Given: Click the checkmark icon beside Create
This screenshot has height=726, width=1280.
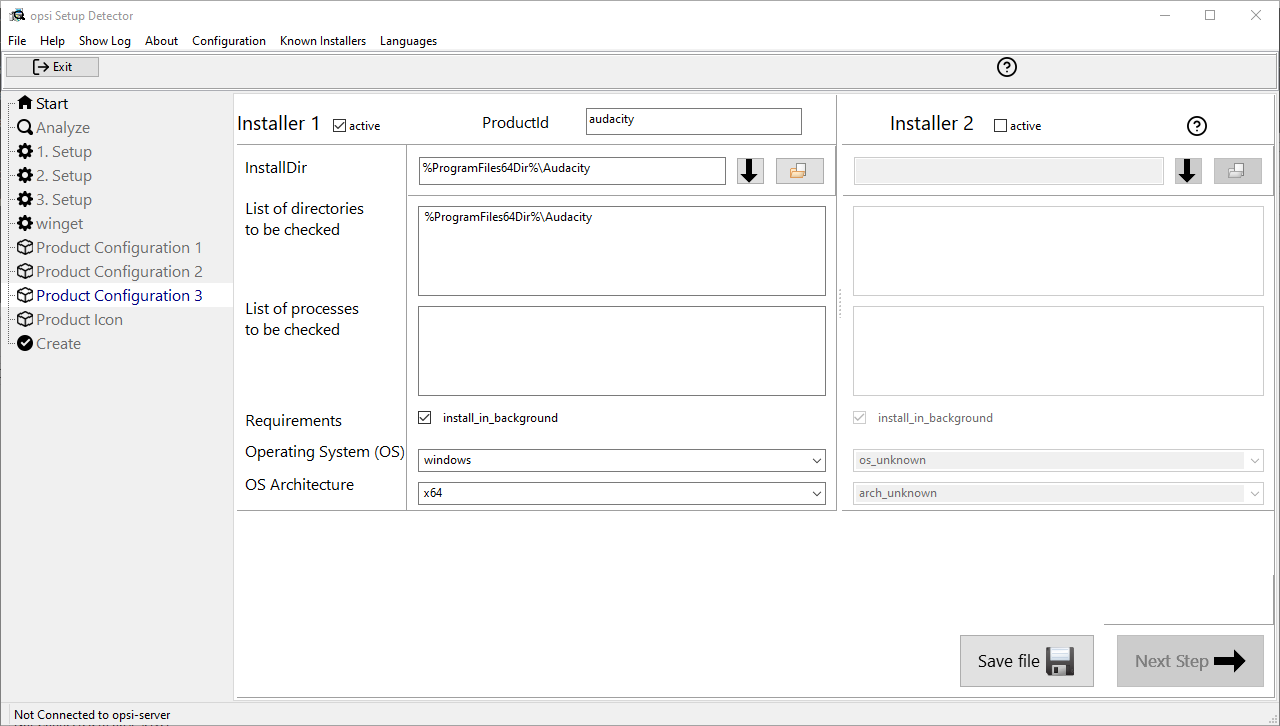Looking at the screenshot, I should pyautogui.click(x=25, y=343).
